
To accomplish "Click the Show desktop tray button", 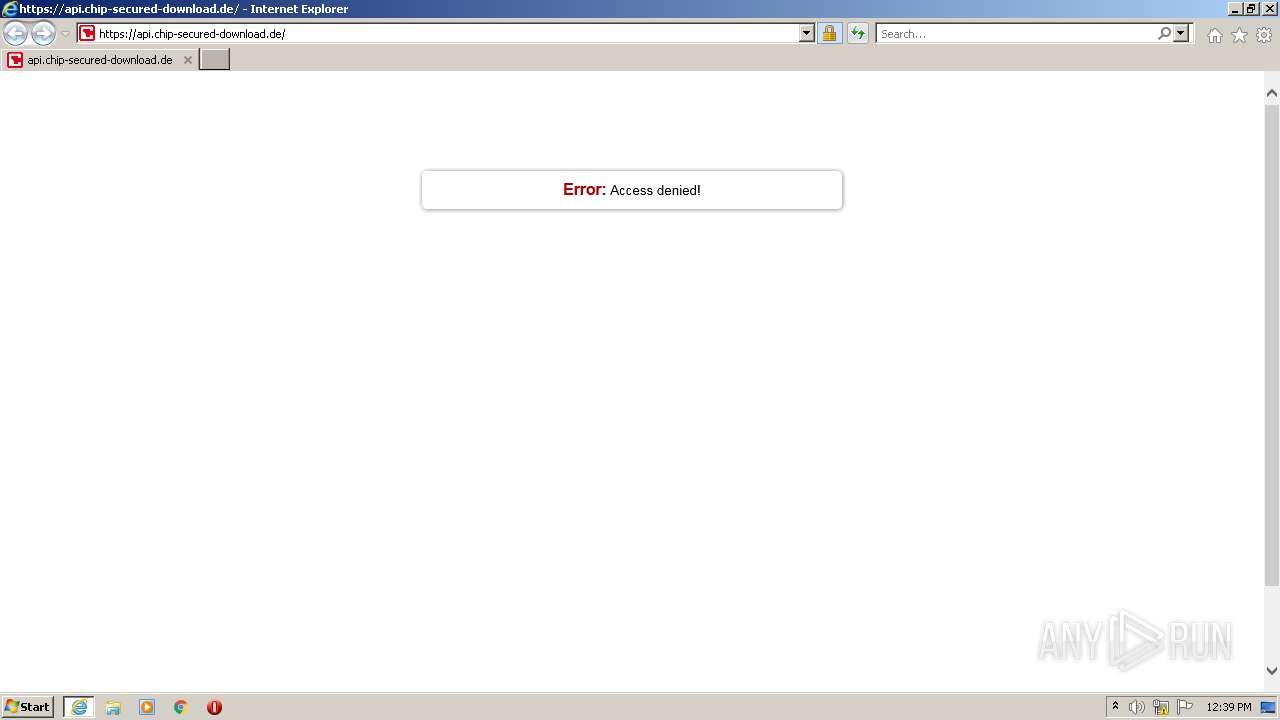I will click(1269, 707).
